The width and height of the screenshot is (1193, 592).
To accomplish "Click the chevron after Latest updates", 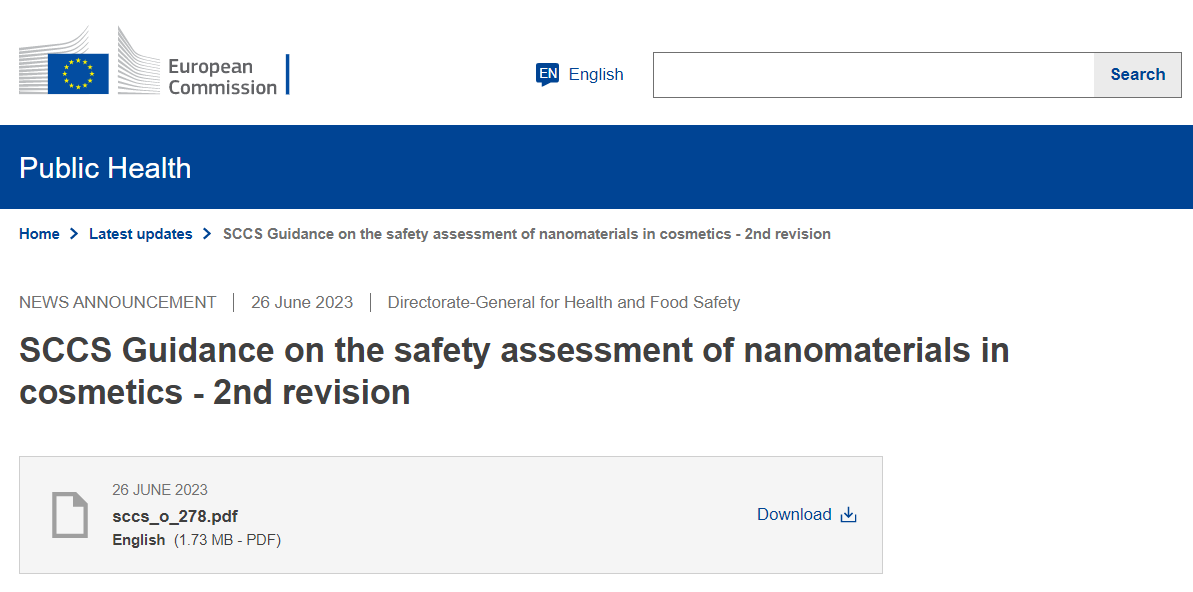I will click(207, 234).
